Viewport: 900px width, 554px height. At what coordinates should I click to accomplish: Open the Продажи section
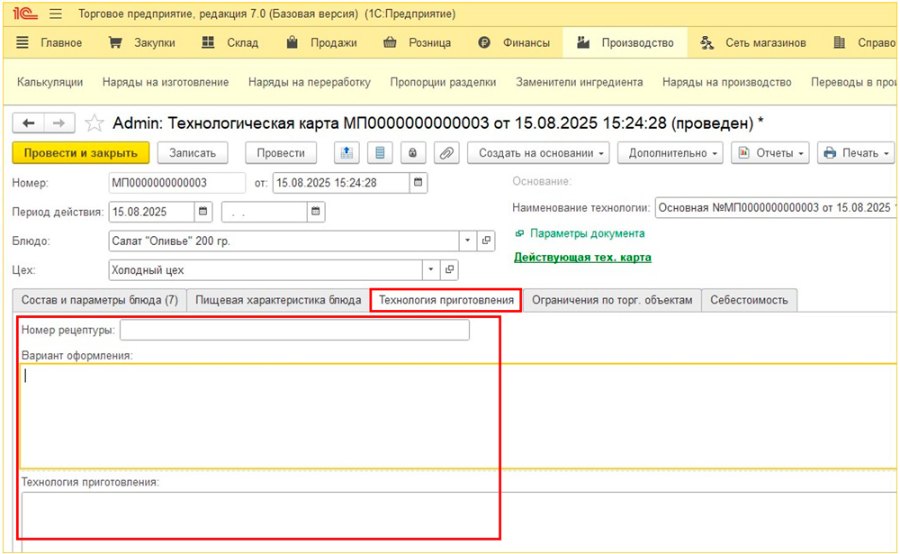click(321, 43)
